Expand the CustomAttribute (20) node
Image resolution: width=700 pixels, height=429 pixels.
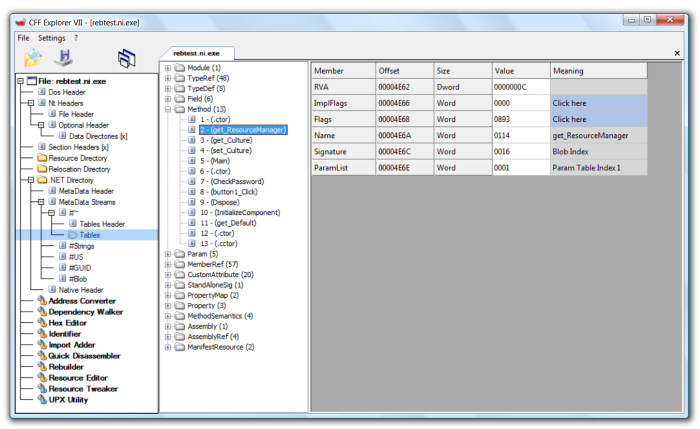(167, 274)
